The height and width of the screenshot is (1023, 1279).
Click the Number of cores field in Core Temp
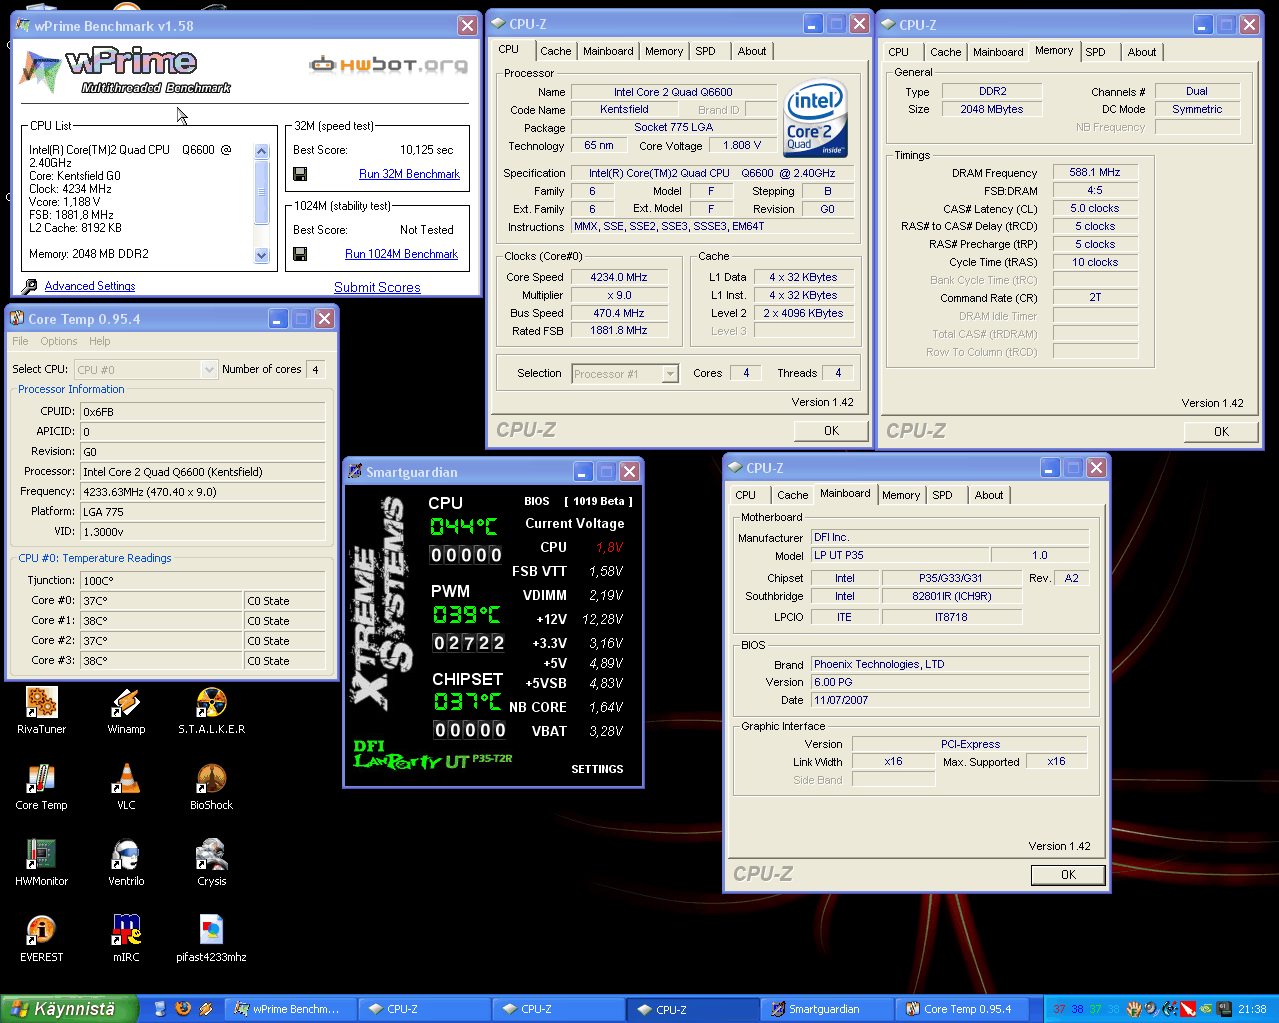pyautogui.click(x=315, y=370)
